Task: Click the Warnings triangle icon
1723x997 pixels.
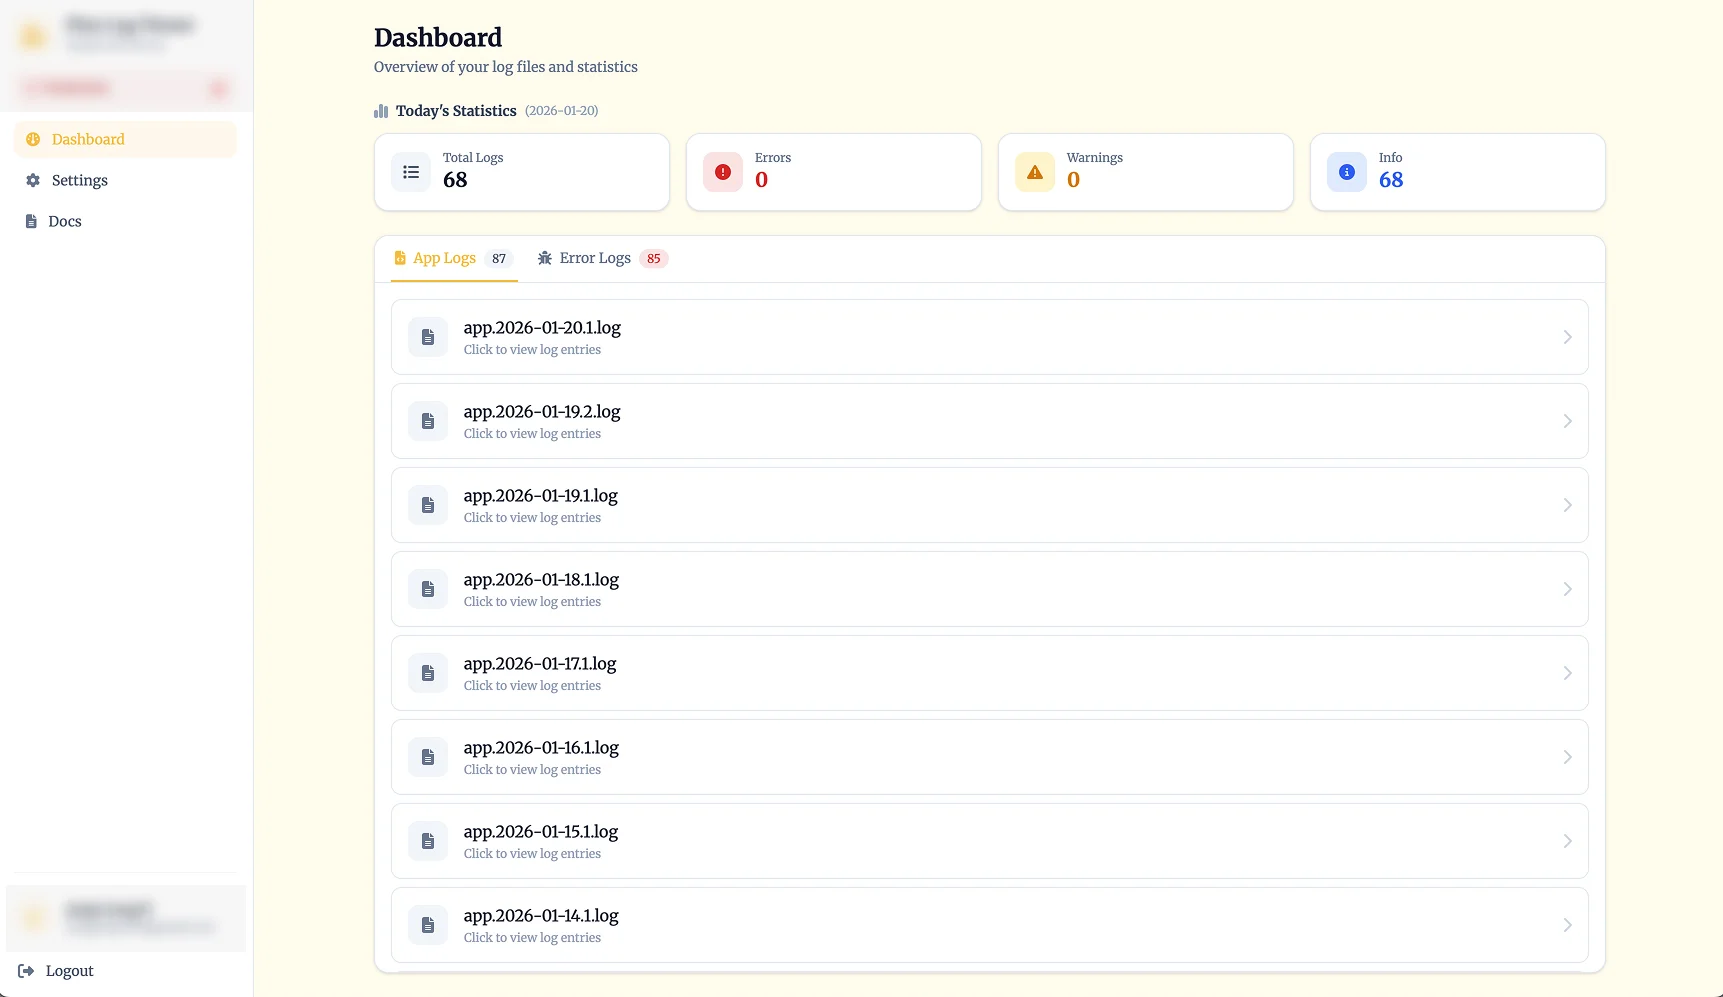Action: (x=1035, y=172)
